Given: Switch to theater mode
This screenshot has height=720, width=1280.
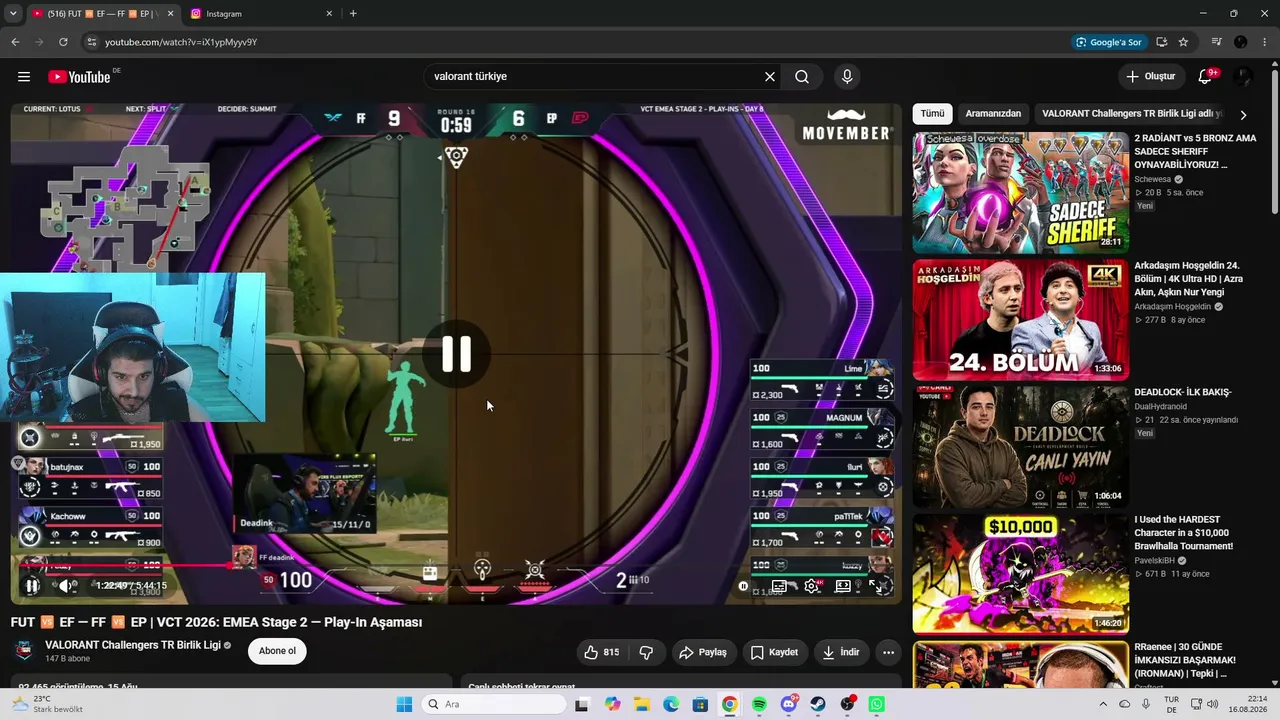Looking at the screenshot, I should tap(844, 587).
